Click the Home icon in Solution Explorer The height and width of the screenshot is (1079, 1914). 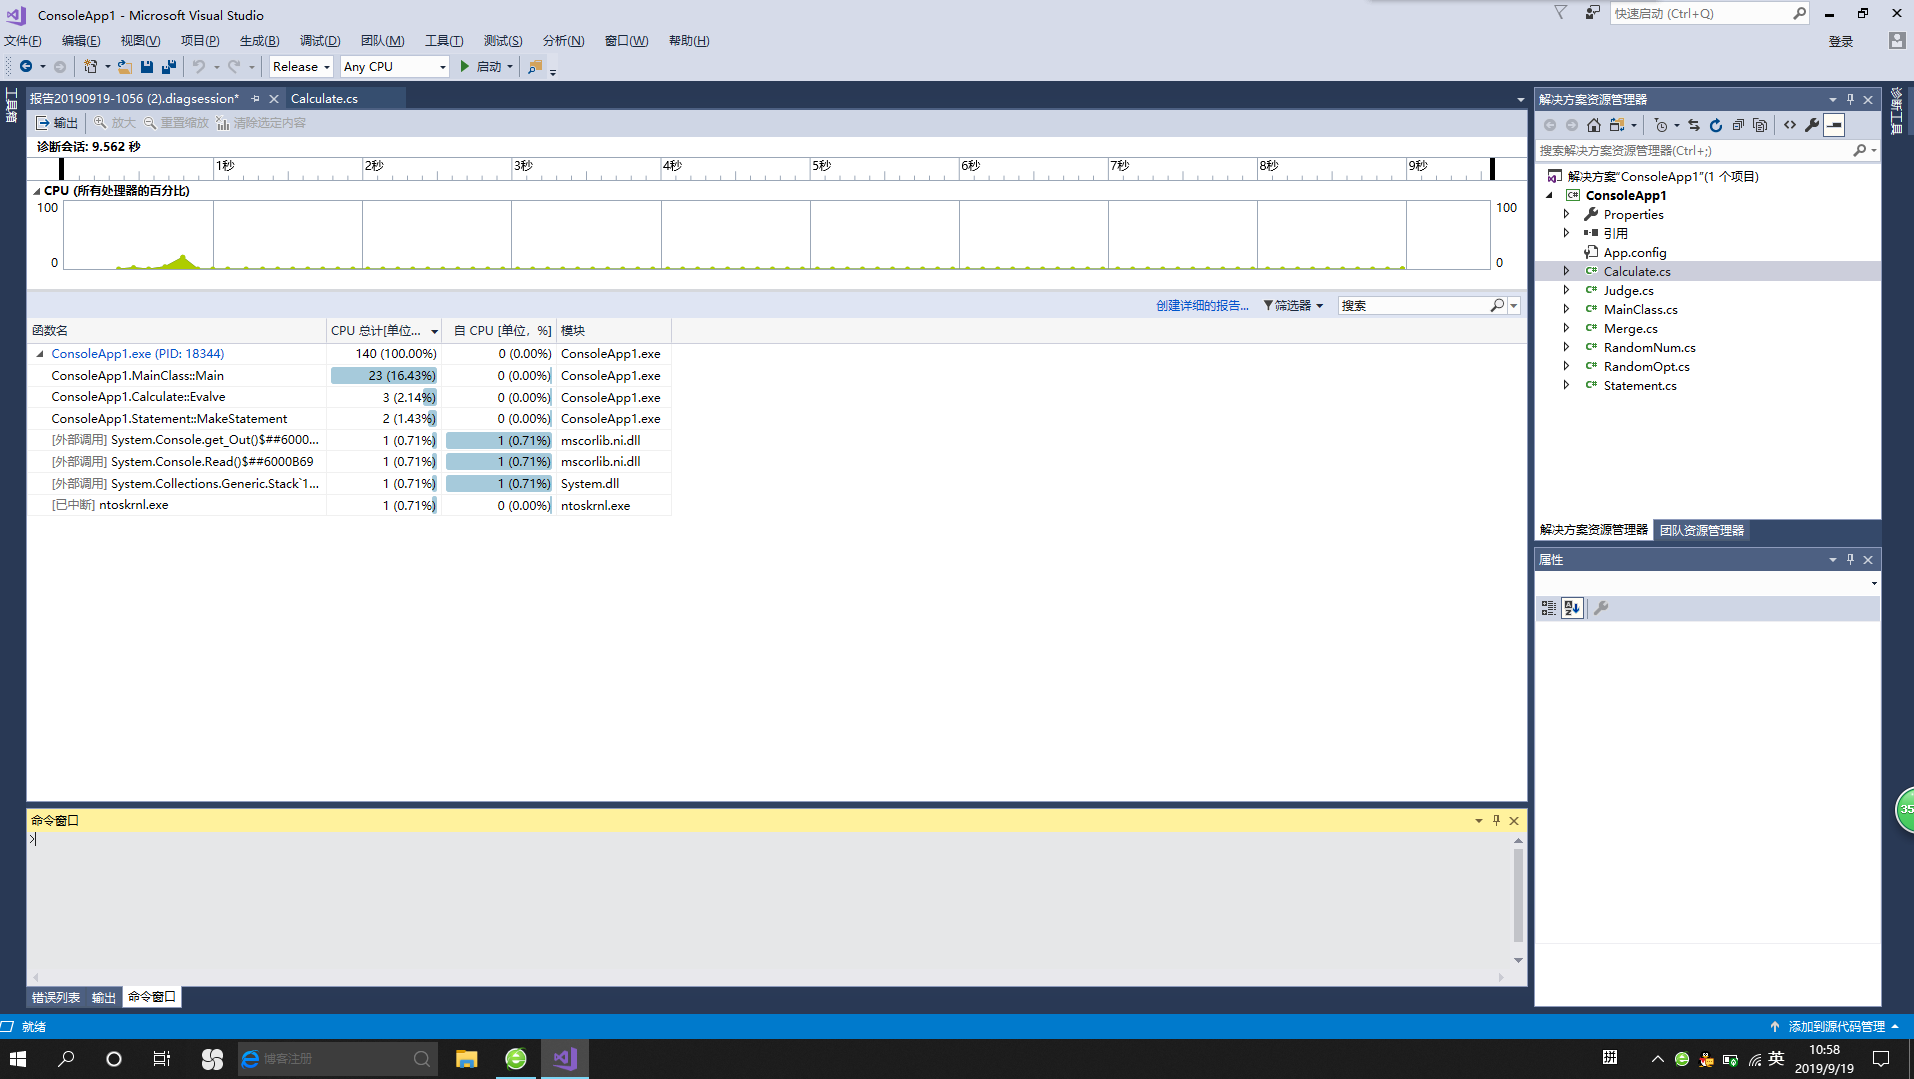click(x=1594, y=125)
